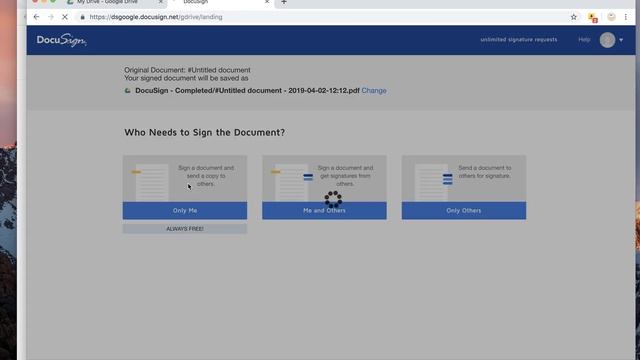Screen dimensions: 640x360
Task: Click the browser forward arrow
Action: [51, 17]
